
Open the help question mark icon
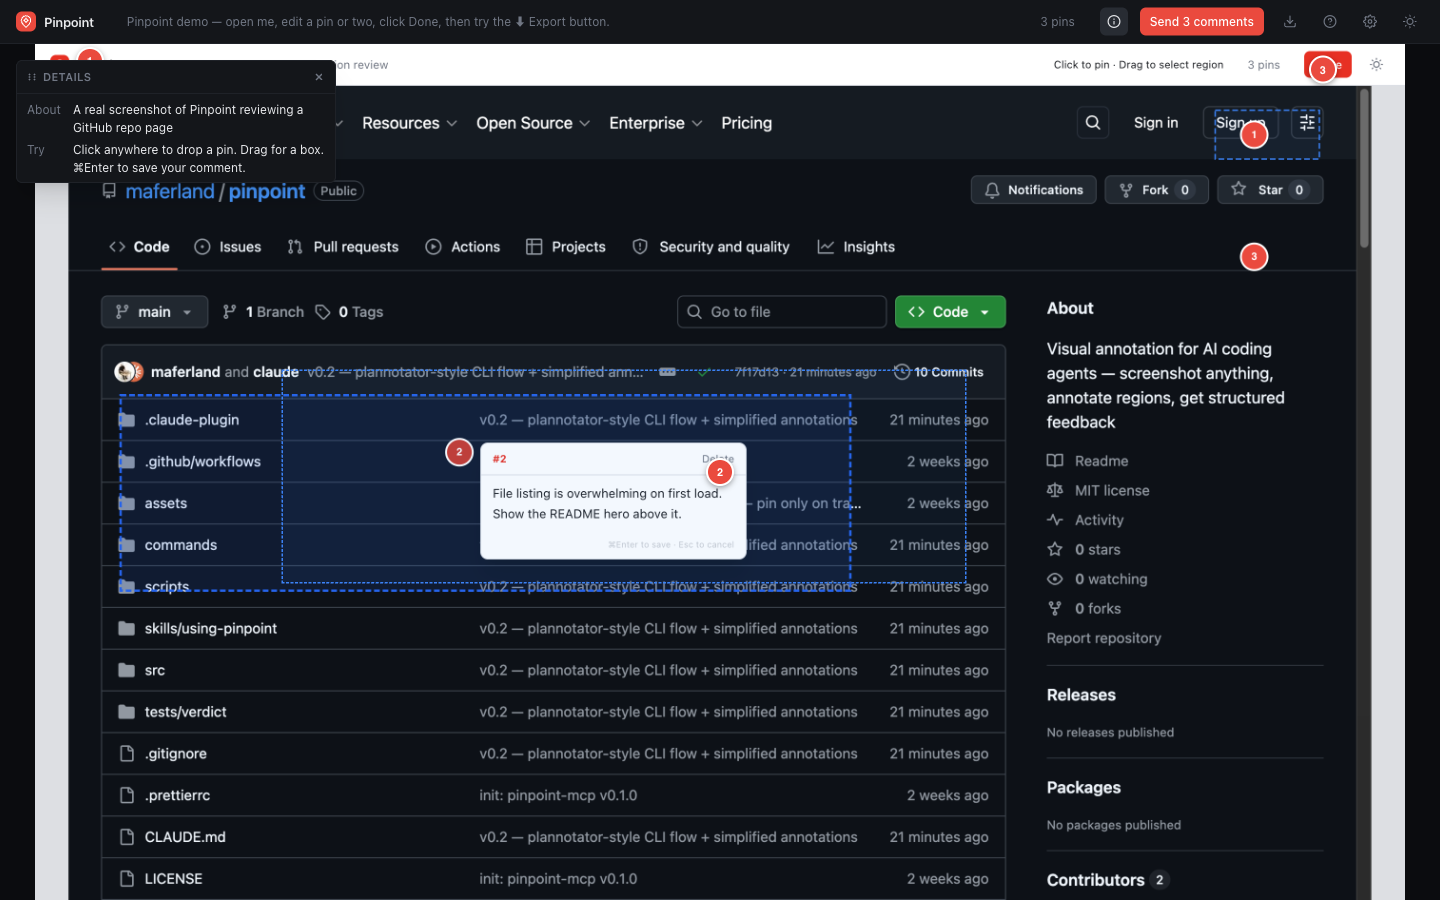pos(1330,21)
